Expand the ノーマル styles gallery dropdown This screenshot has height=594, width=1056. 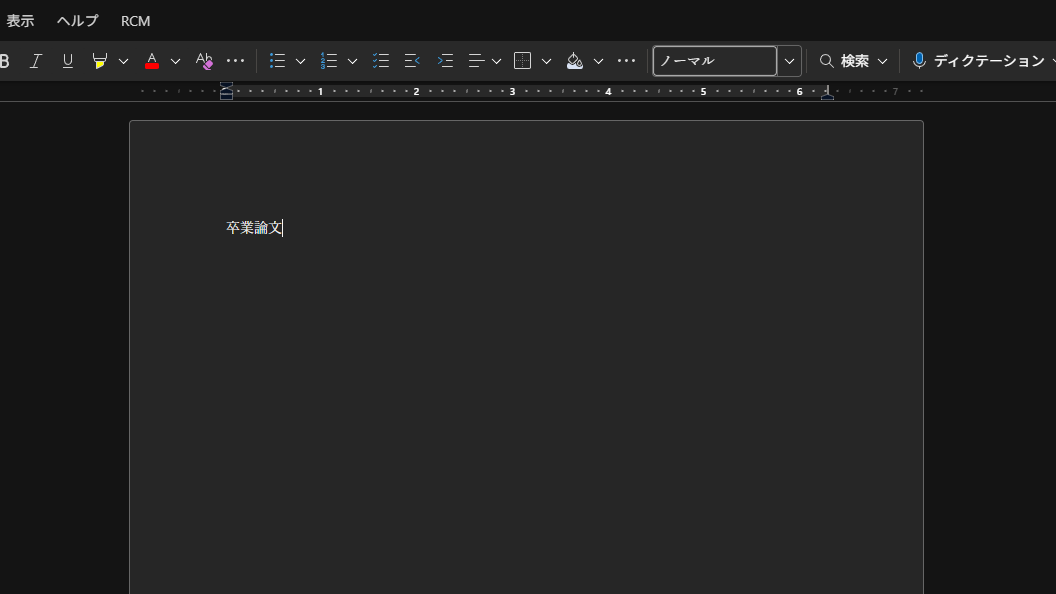click(x=789, y=61)
